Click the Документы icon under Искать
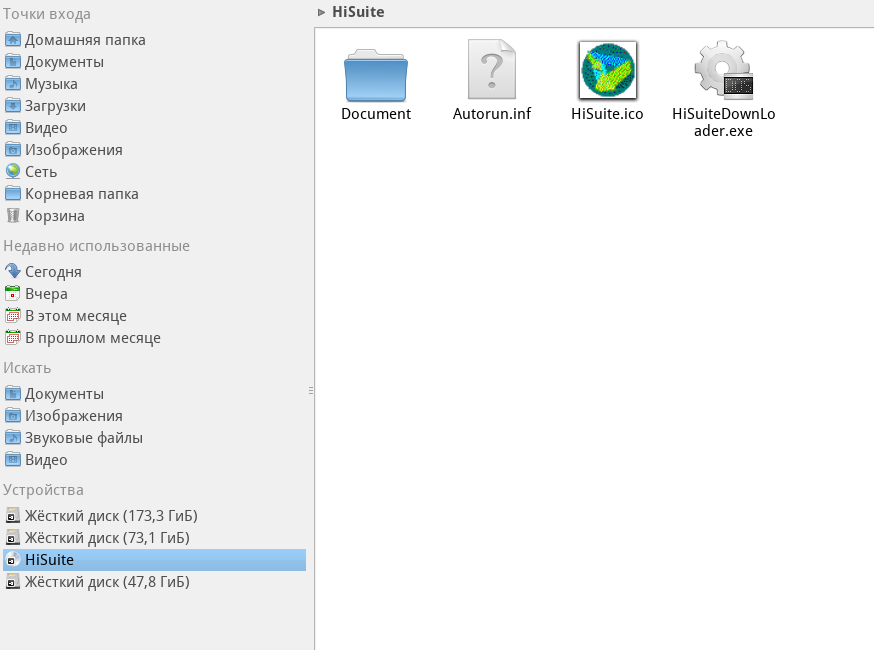This screenshot has width=874, height=650. pos(13,394)
